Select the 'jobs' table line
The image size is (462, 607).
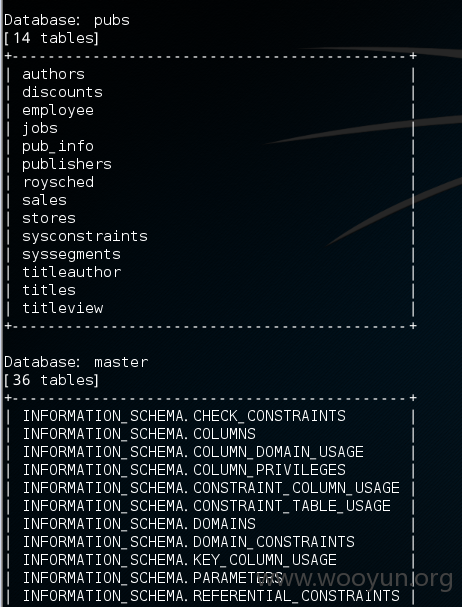tap(40, 128)
